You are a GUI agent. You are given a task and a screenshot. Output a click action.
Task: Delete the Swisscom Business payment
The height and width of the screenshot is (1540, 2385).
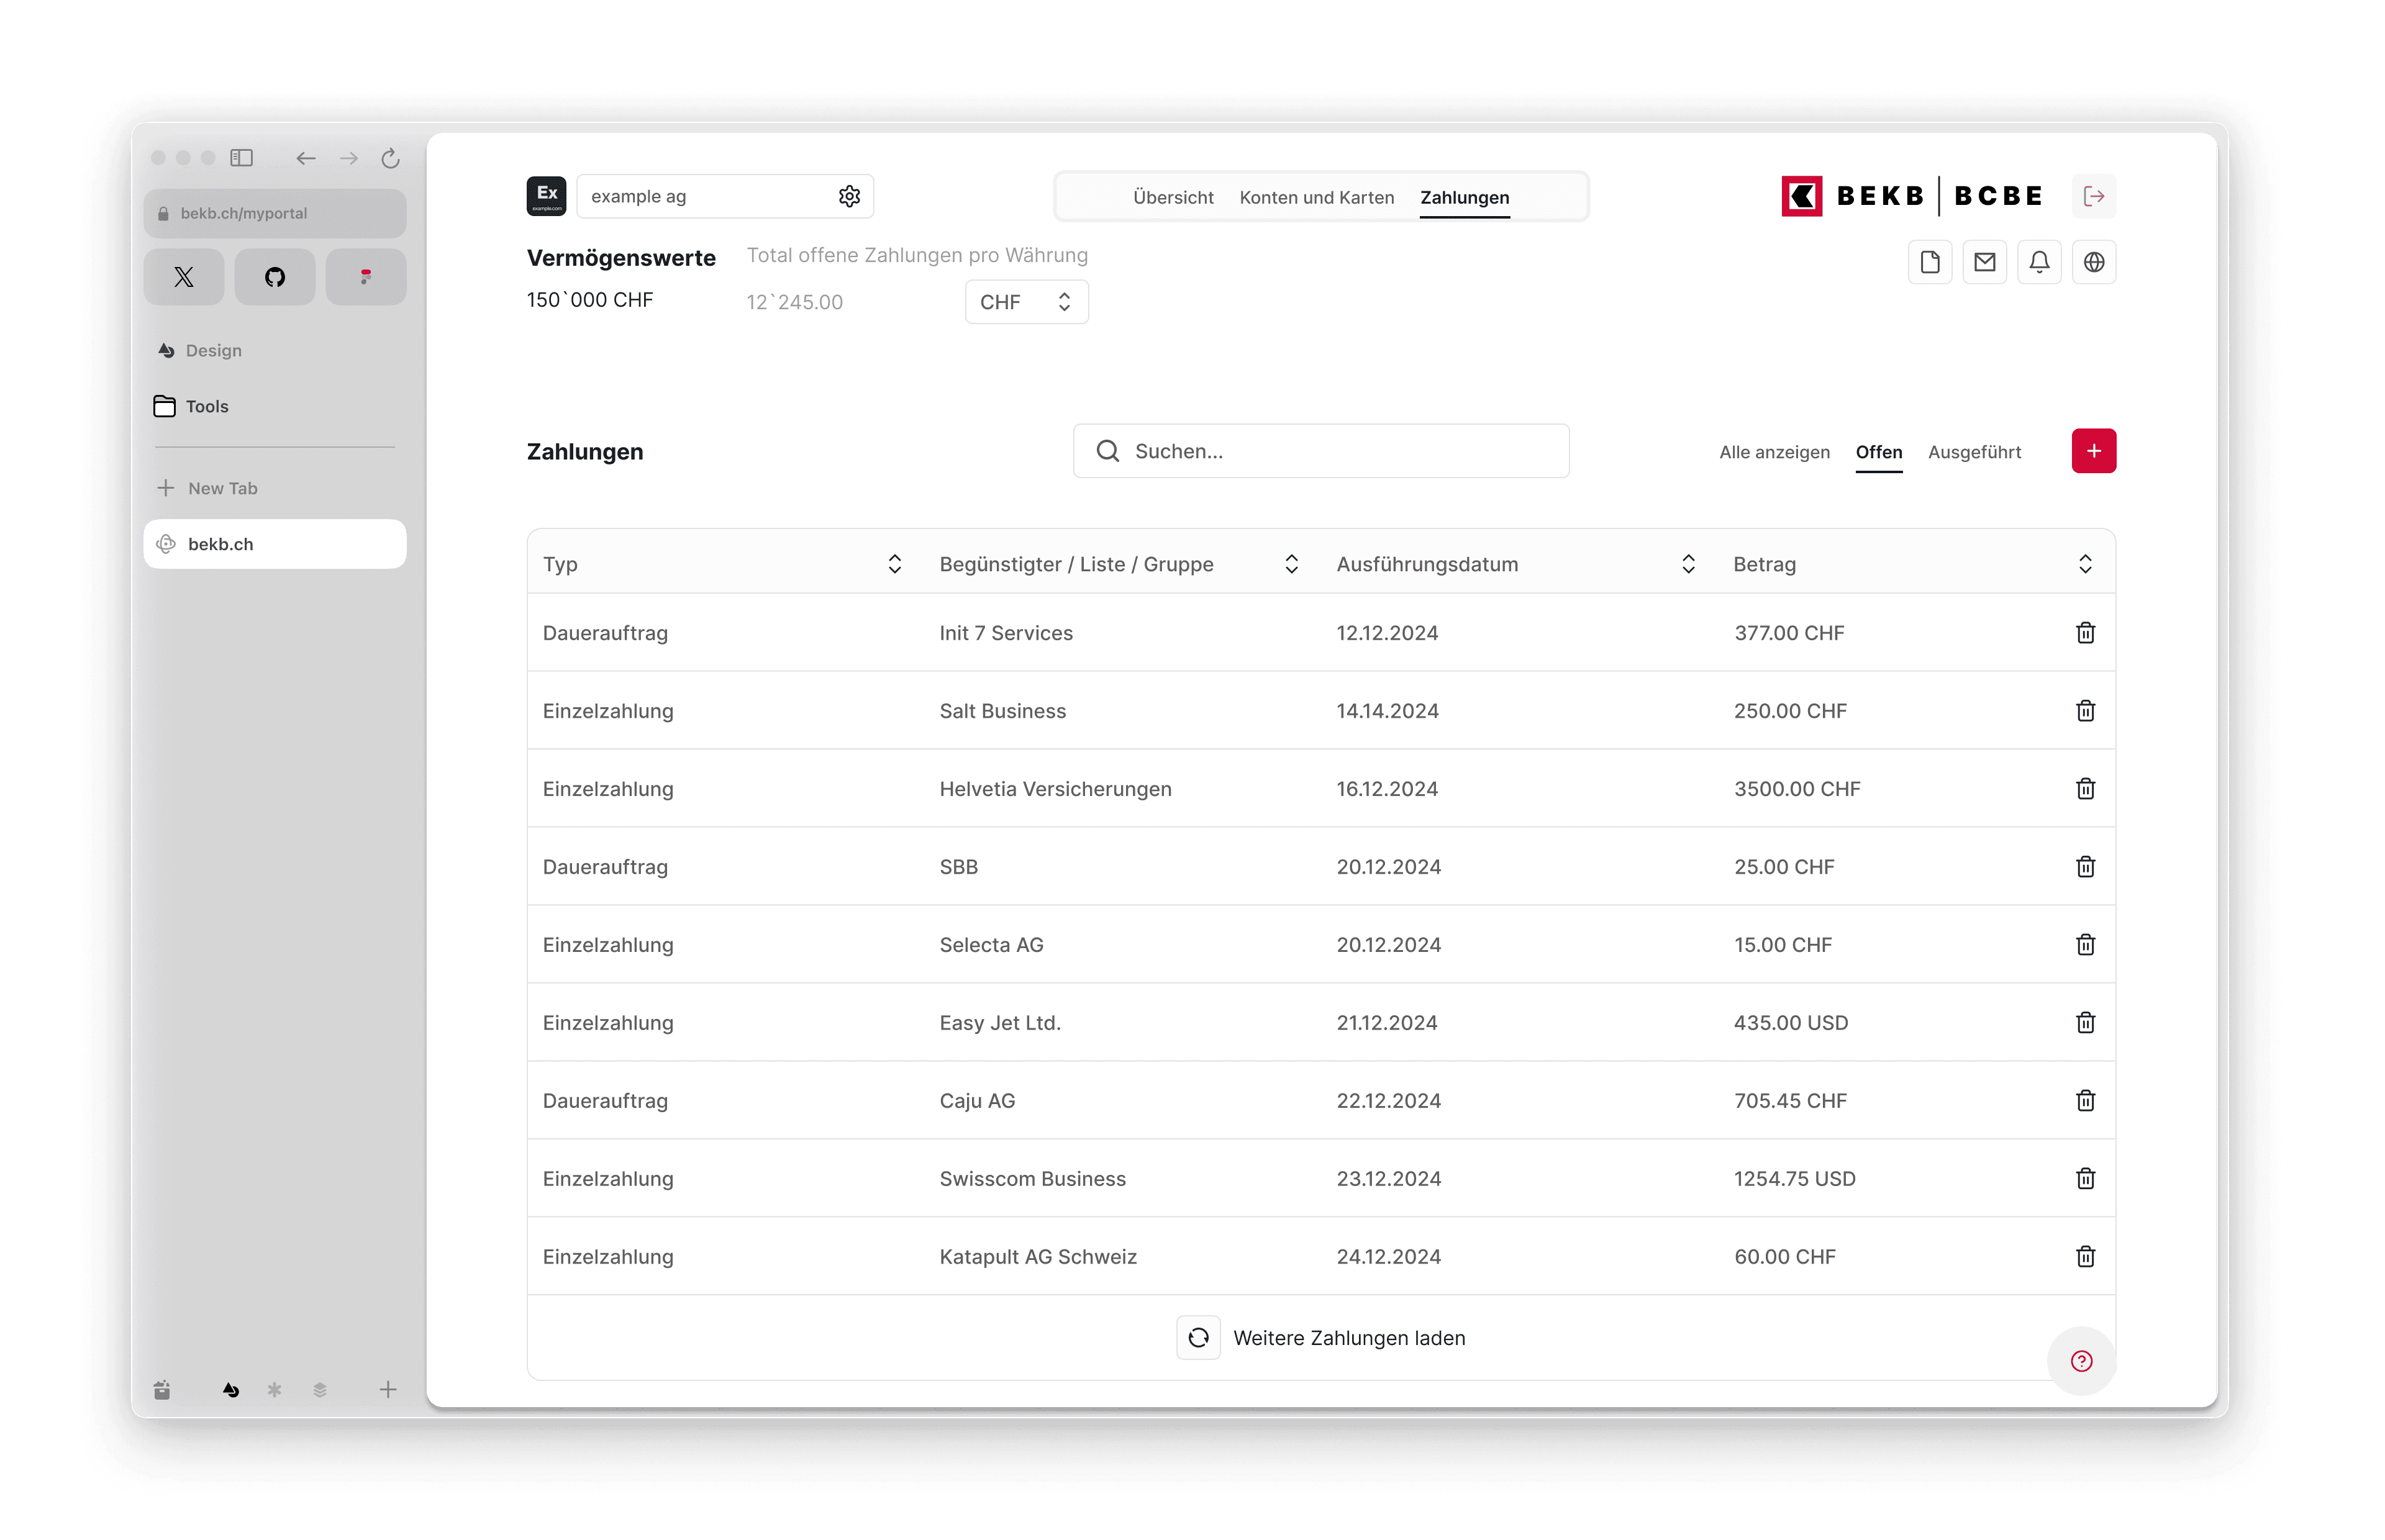pyautogui.click(x=2085, y=1179)
